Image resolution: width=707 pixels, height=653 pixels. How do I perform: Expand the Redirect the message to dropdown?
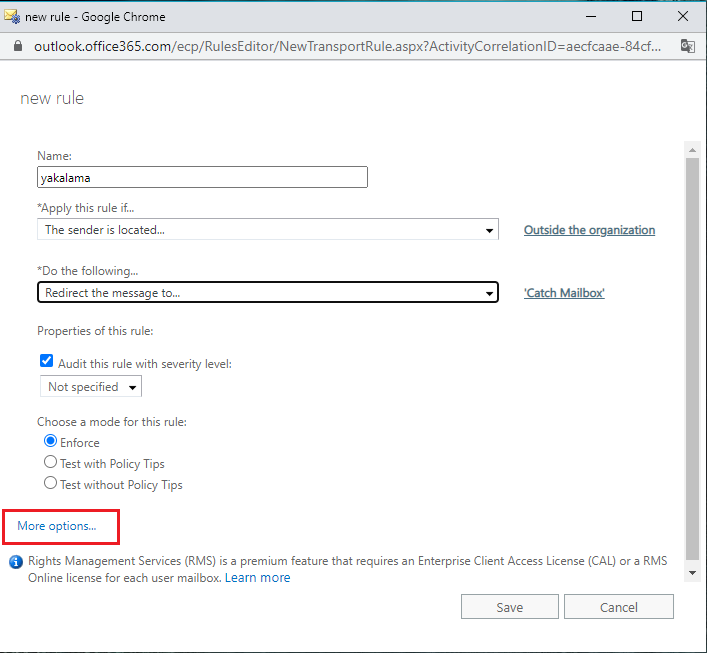tap(268, 293)
